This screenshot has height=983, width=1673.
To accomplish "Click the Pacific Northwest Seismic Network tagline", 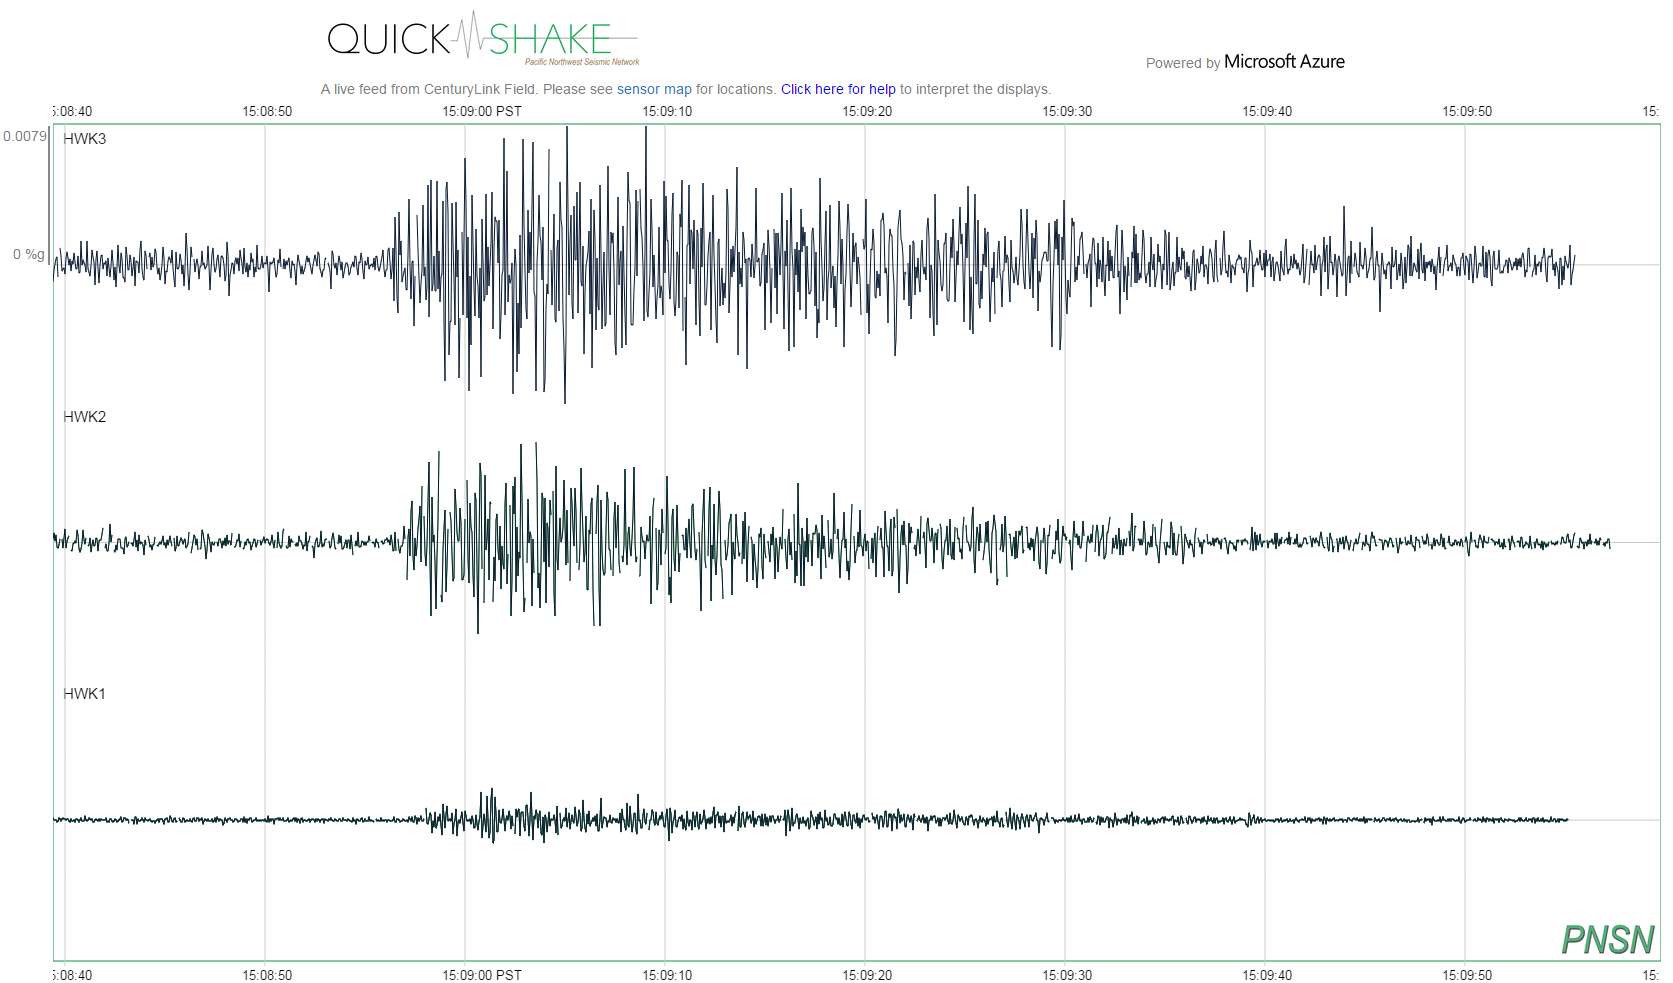I will (582, 62).
